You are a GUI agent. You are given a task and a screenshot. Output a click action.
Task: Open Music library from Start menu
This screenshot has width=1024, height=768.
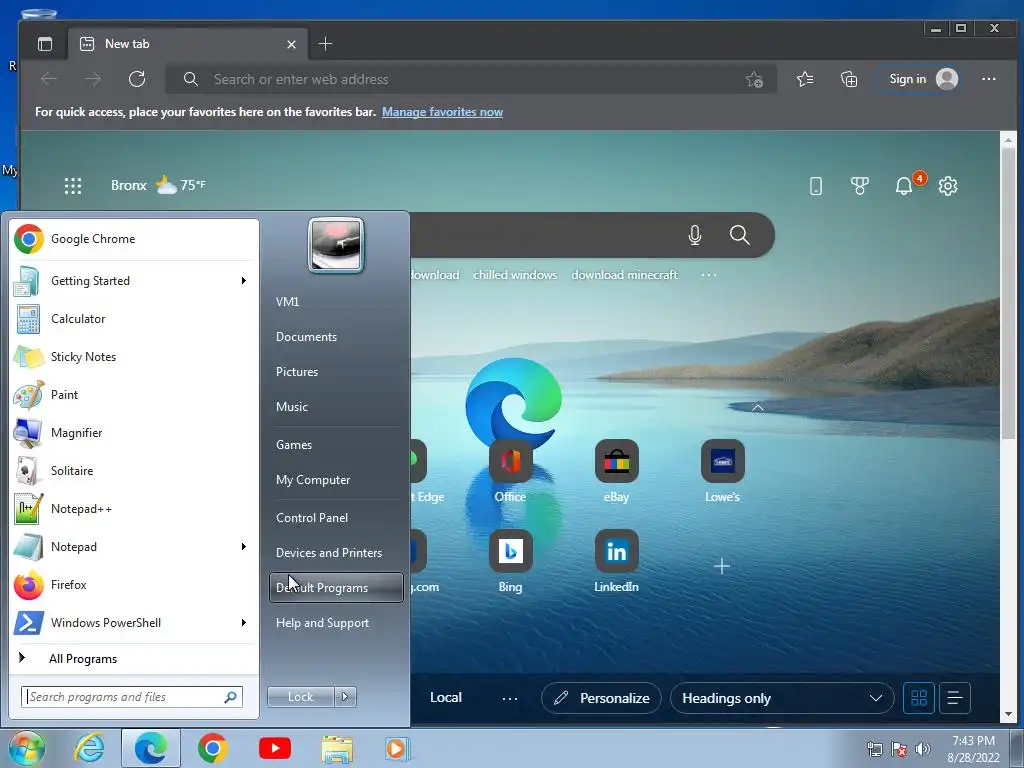point(336,407)
